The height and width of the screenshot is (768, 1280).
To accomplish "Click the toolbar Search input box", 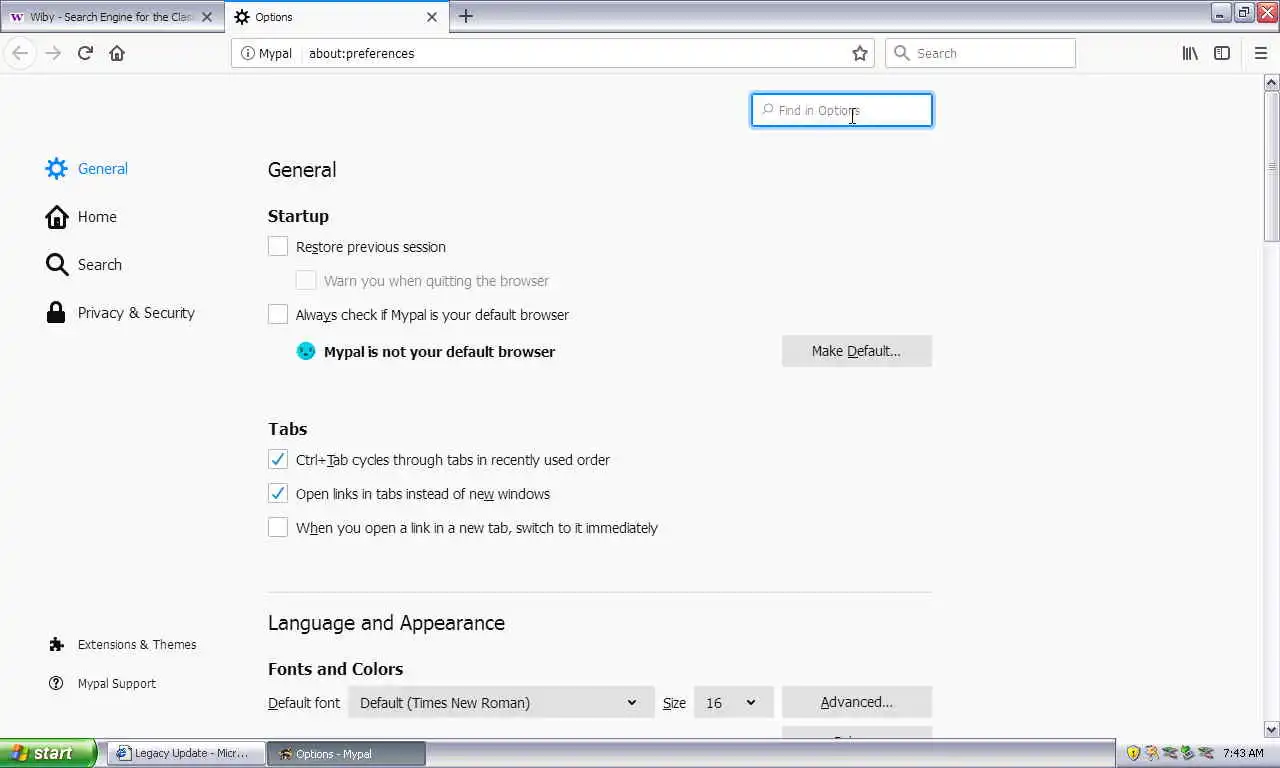I will pos(980,53).
